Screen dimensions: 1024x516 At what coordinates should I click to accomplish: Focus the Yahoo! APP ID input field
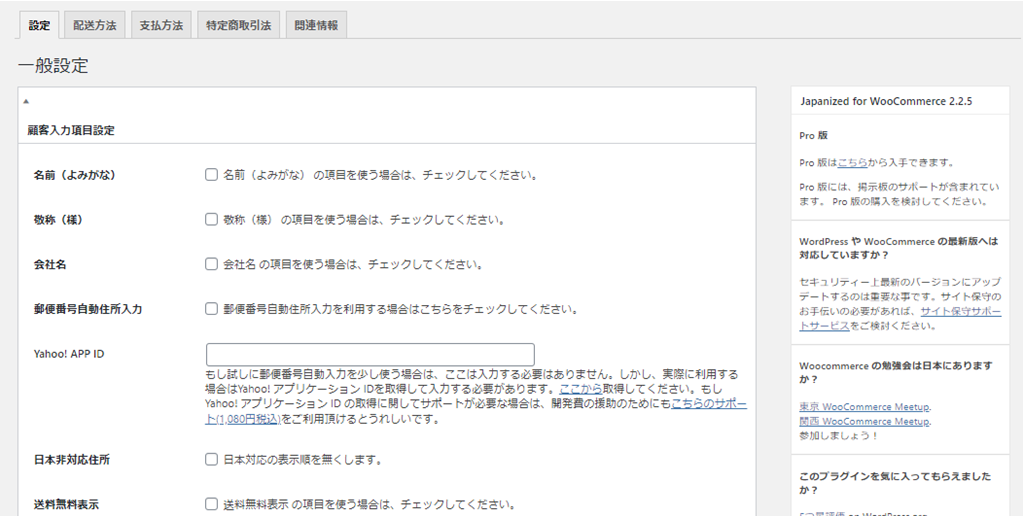click(x=370, y=354)
